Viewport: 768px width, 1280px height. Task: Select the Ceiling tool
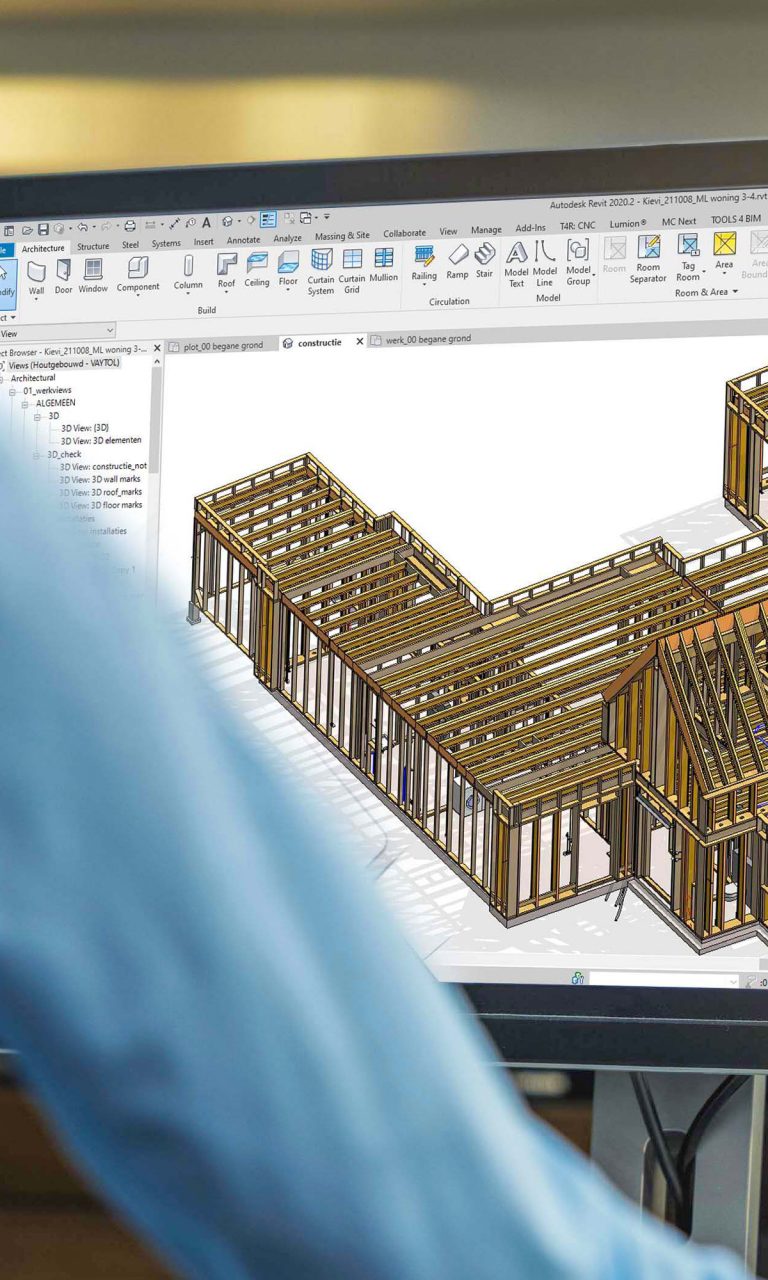[x=257, y=269]
